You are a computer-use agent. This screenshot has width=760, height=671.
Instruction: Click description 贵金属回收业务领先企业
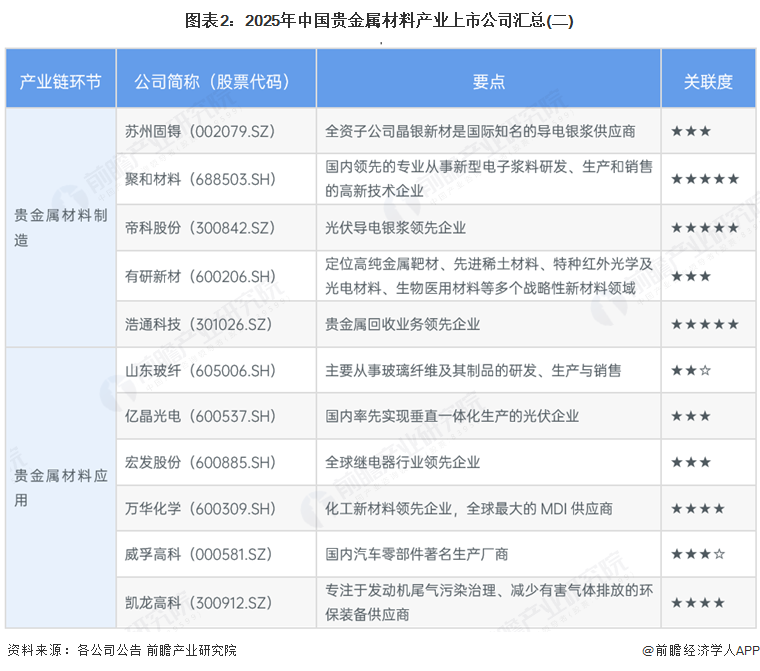(x=402, y=324)
